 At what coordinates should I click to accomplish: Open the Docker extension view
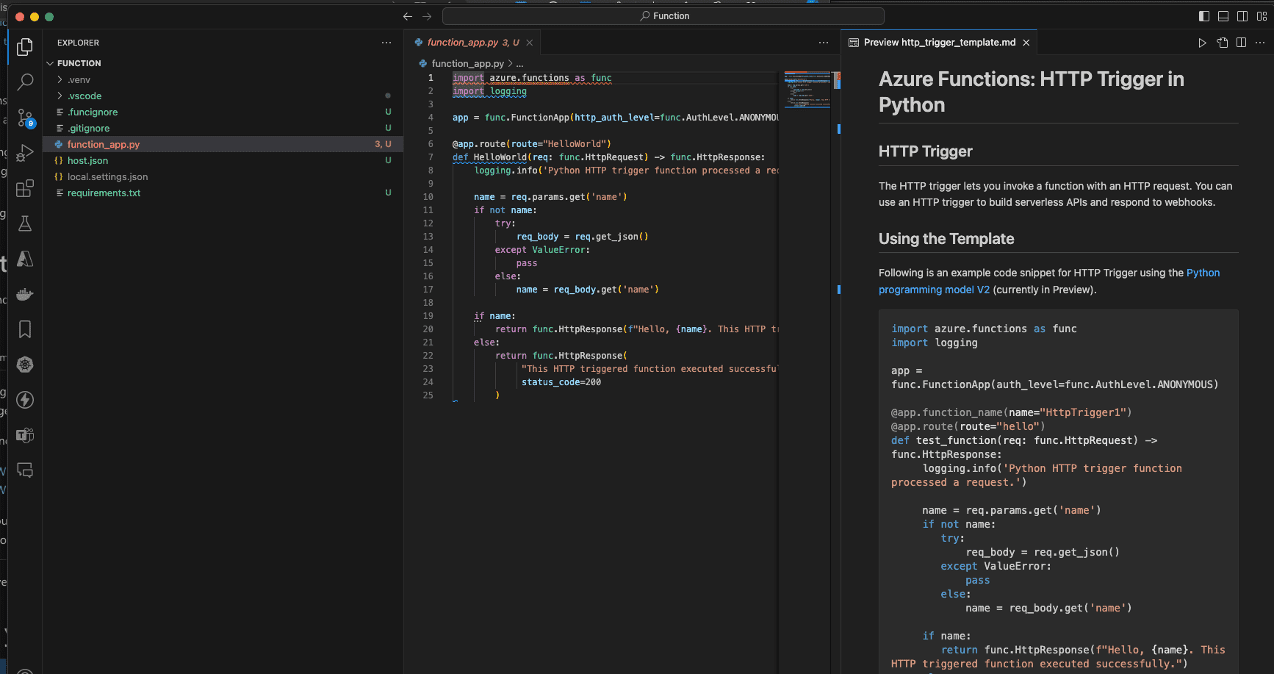pos(24,294)
